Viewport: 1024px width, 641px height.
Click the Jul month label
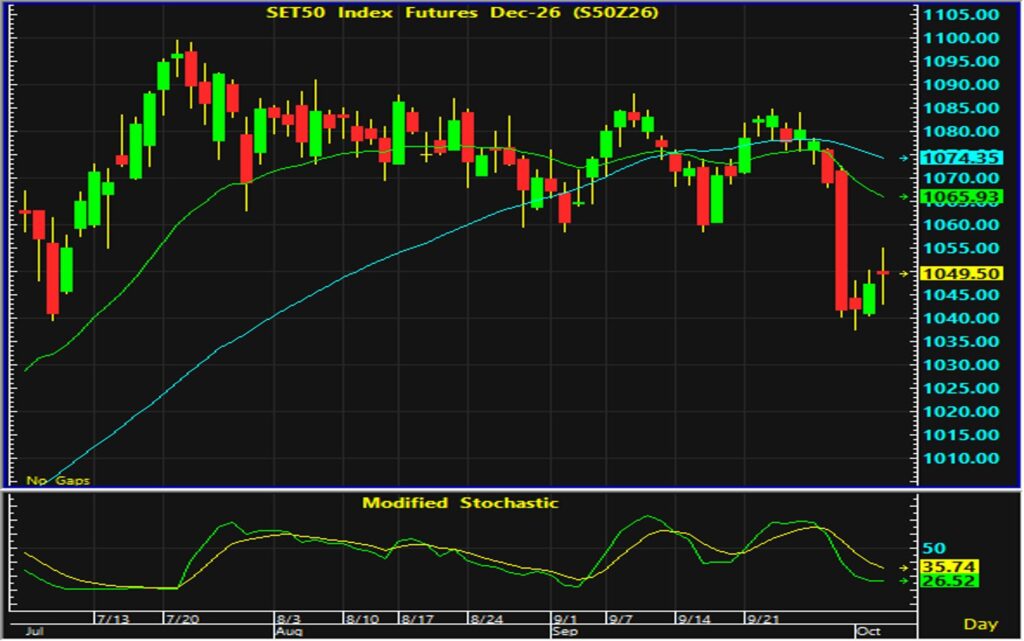point(34,631)
